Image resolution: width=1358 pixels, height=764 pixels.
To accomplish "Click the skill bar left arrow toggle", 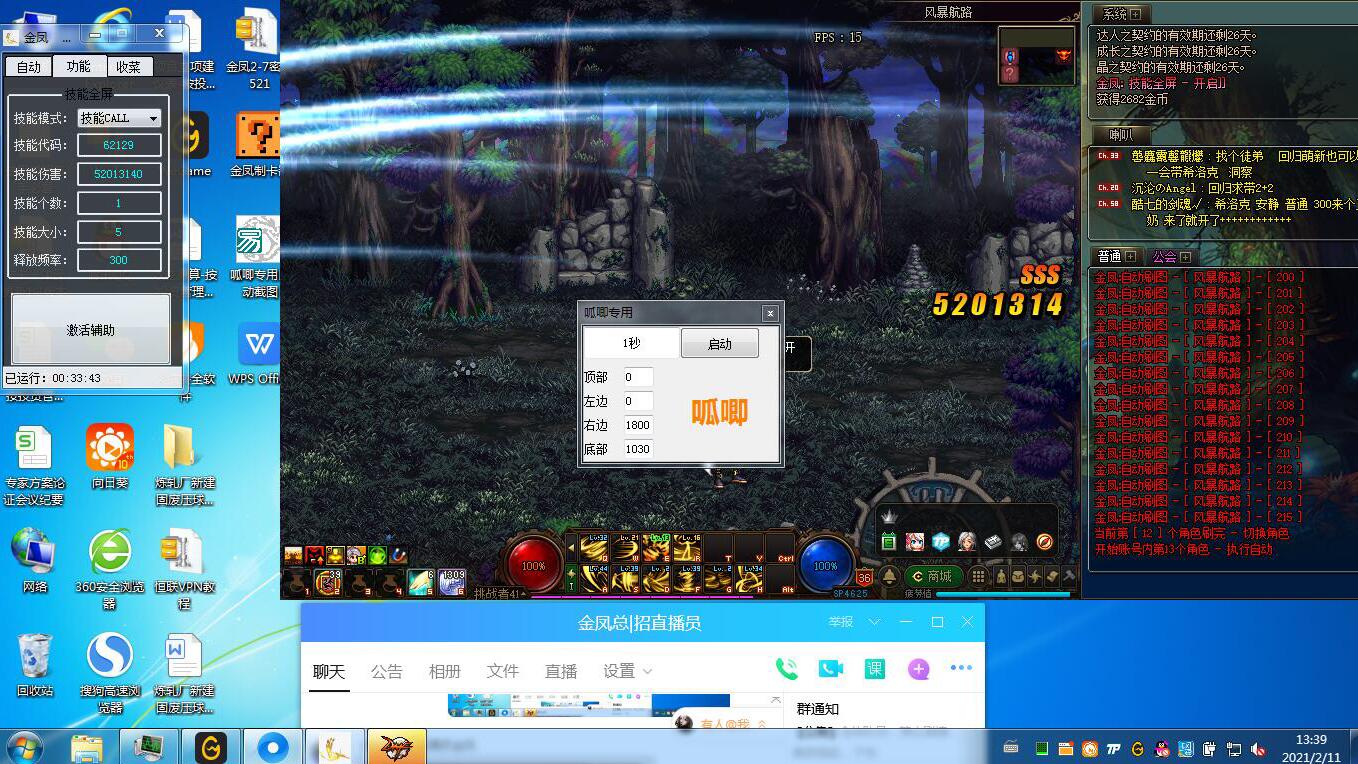I will pos(572,548).
